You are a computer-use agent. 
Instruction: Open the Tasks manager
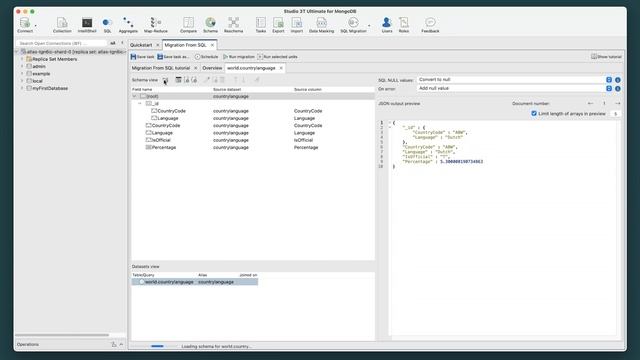[260, 24]
